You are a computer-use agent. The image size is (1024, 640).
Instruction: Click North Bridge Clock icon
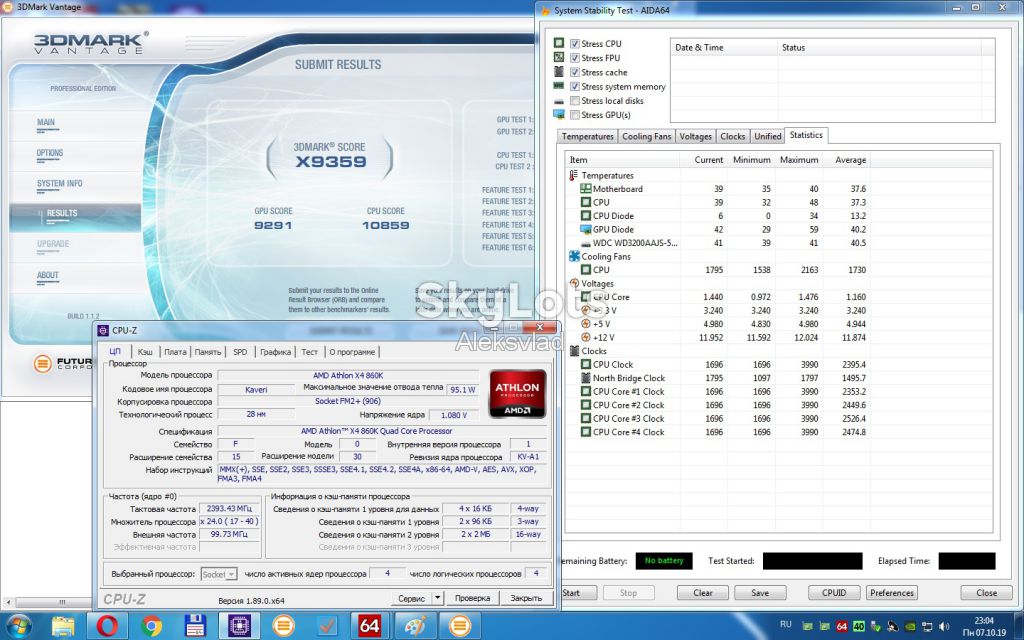(x=586, y=378)
